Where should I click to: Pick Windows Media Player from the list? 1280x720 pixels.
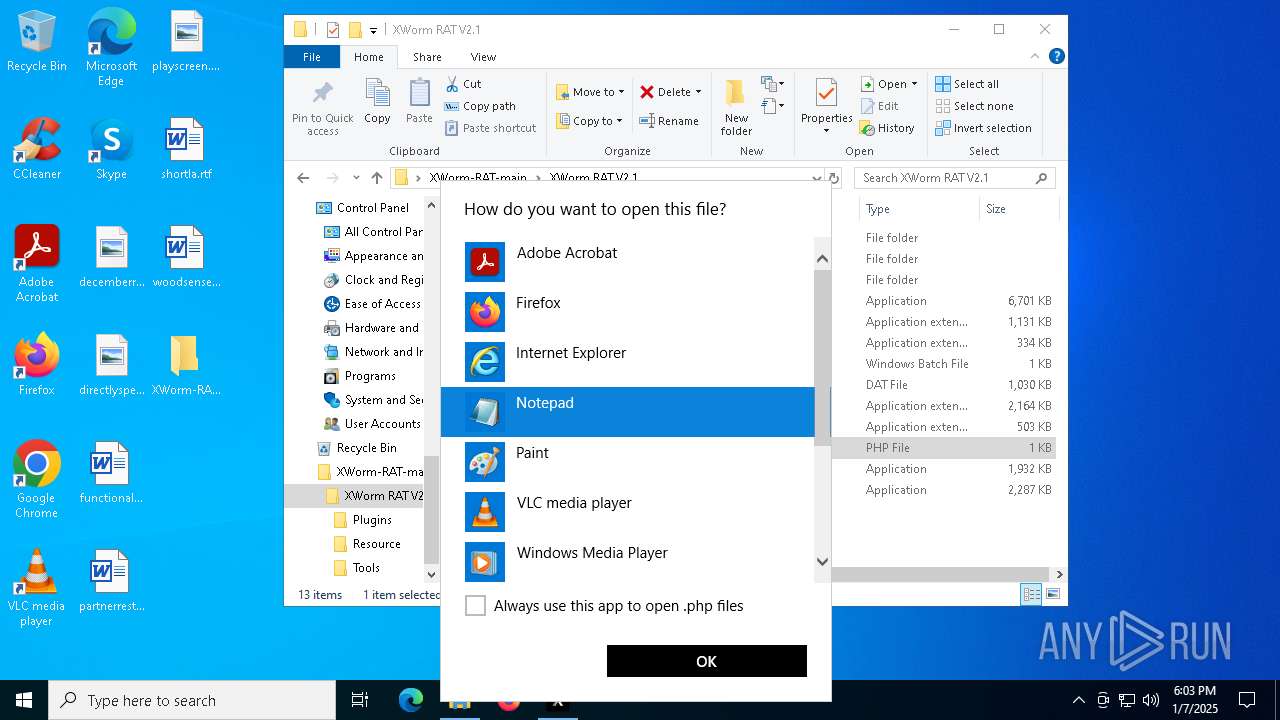point(628,562)
